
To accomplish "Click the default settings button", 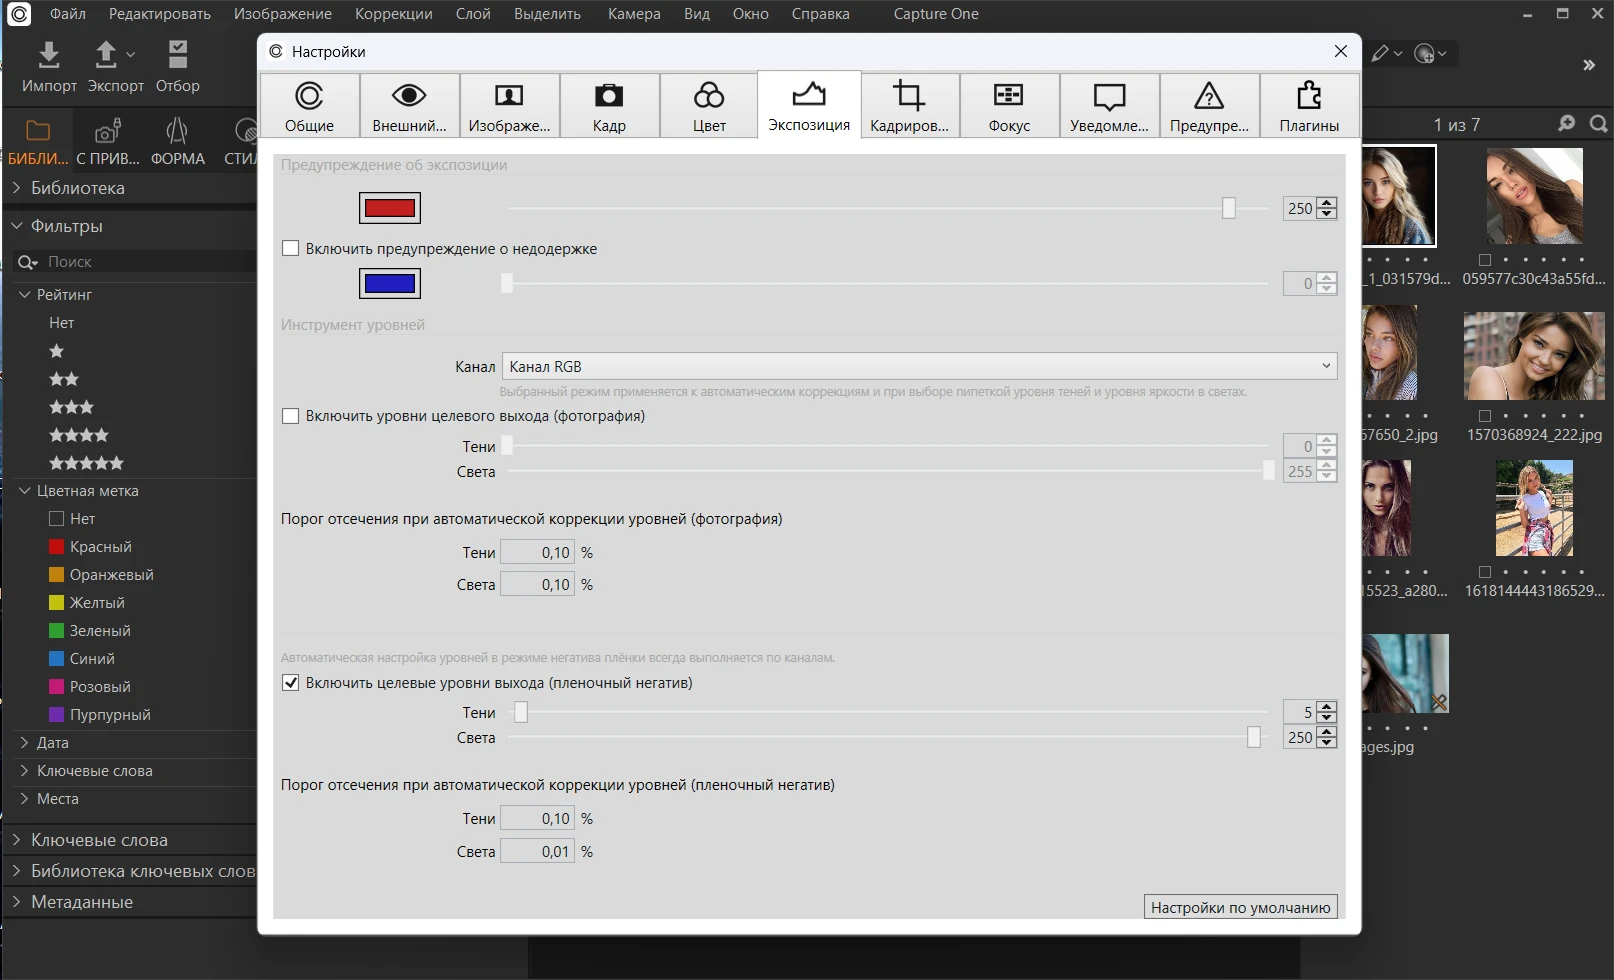I will pyautogui.click(x=1240, y=907).
